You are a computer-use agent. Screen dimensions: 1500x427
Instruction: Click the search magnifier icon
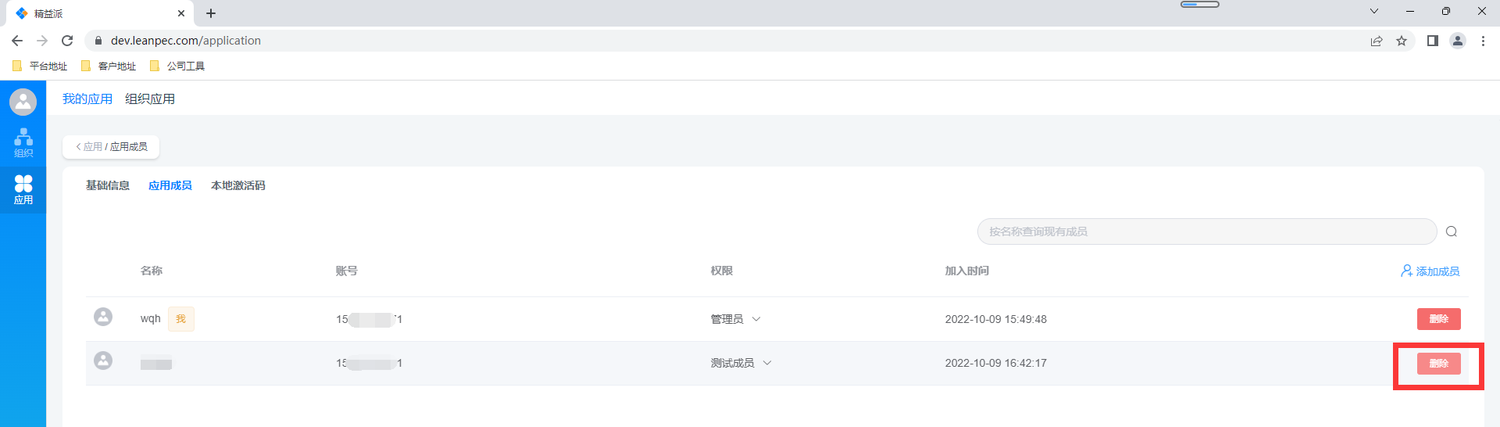pyautogui.click(x=1451, y=231)
